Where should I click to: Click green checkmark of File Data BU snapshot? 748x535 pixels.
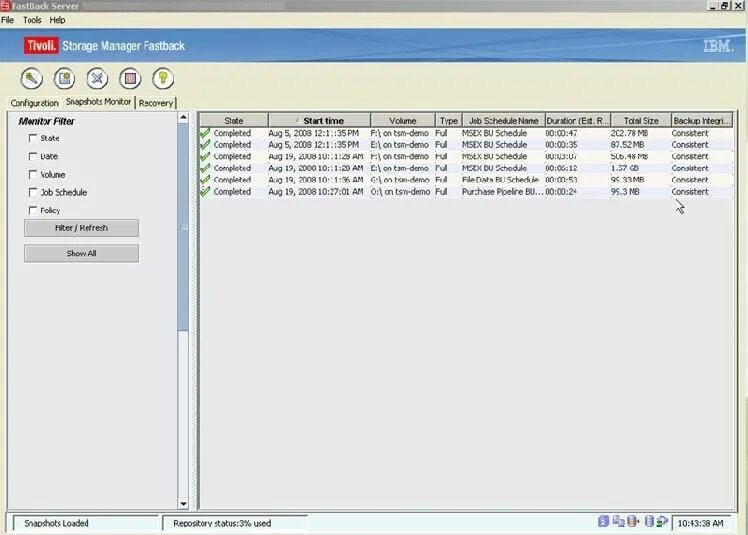coord(205,180)
